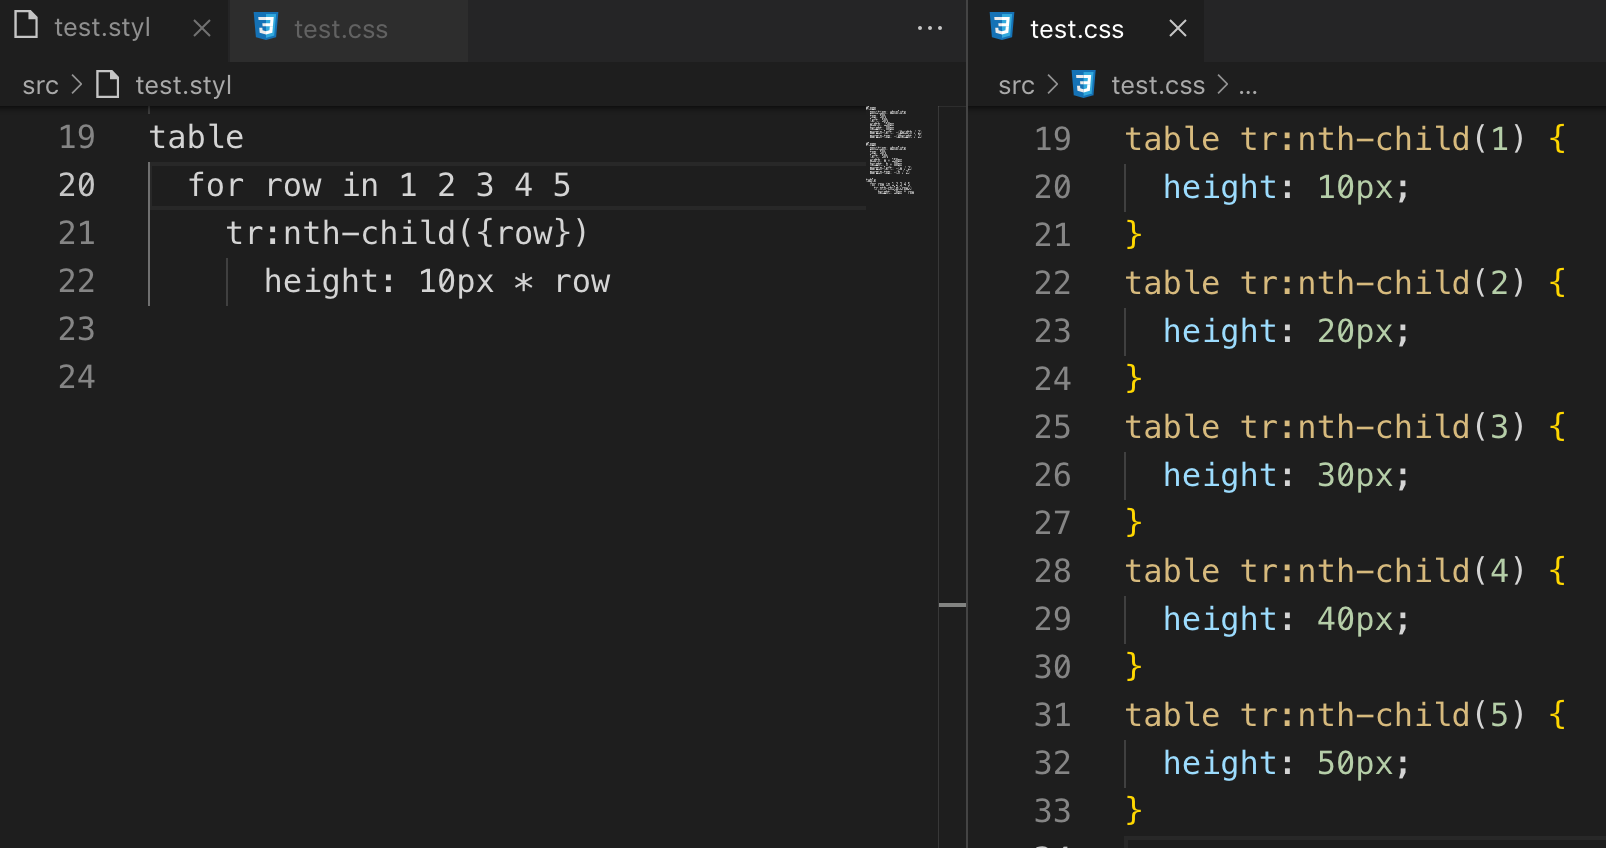Place cursor on the for row line
Image resolution: width=1606 pixels, height=848 pixels.
[380, 186]
